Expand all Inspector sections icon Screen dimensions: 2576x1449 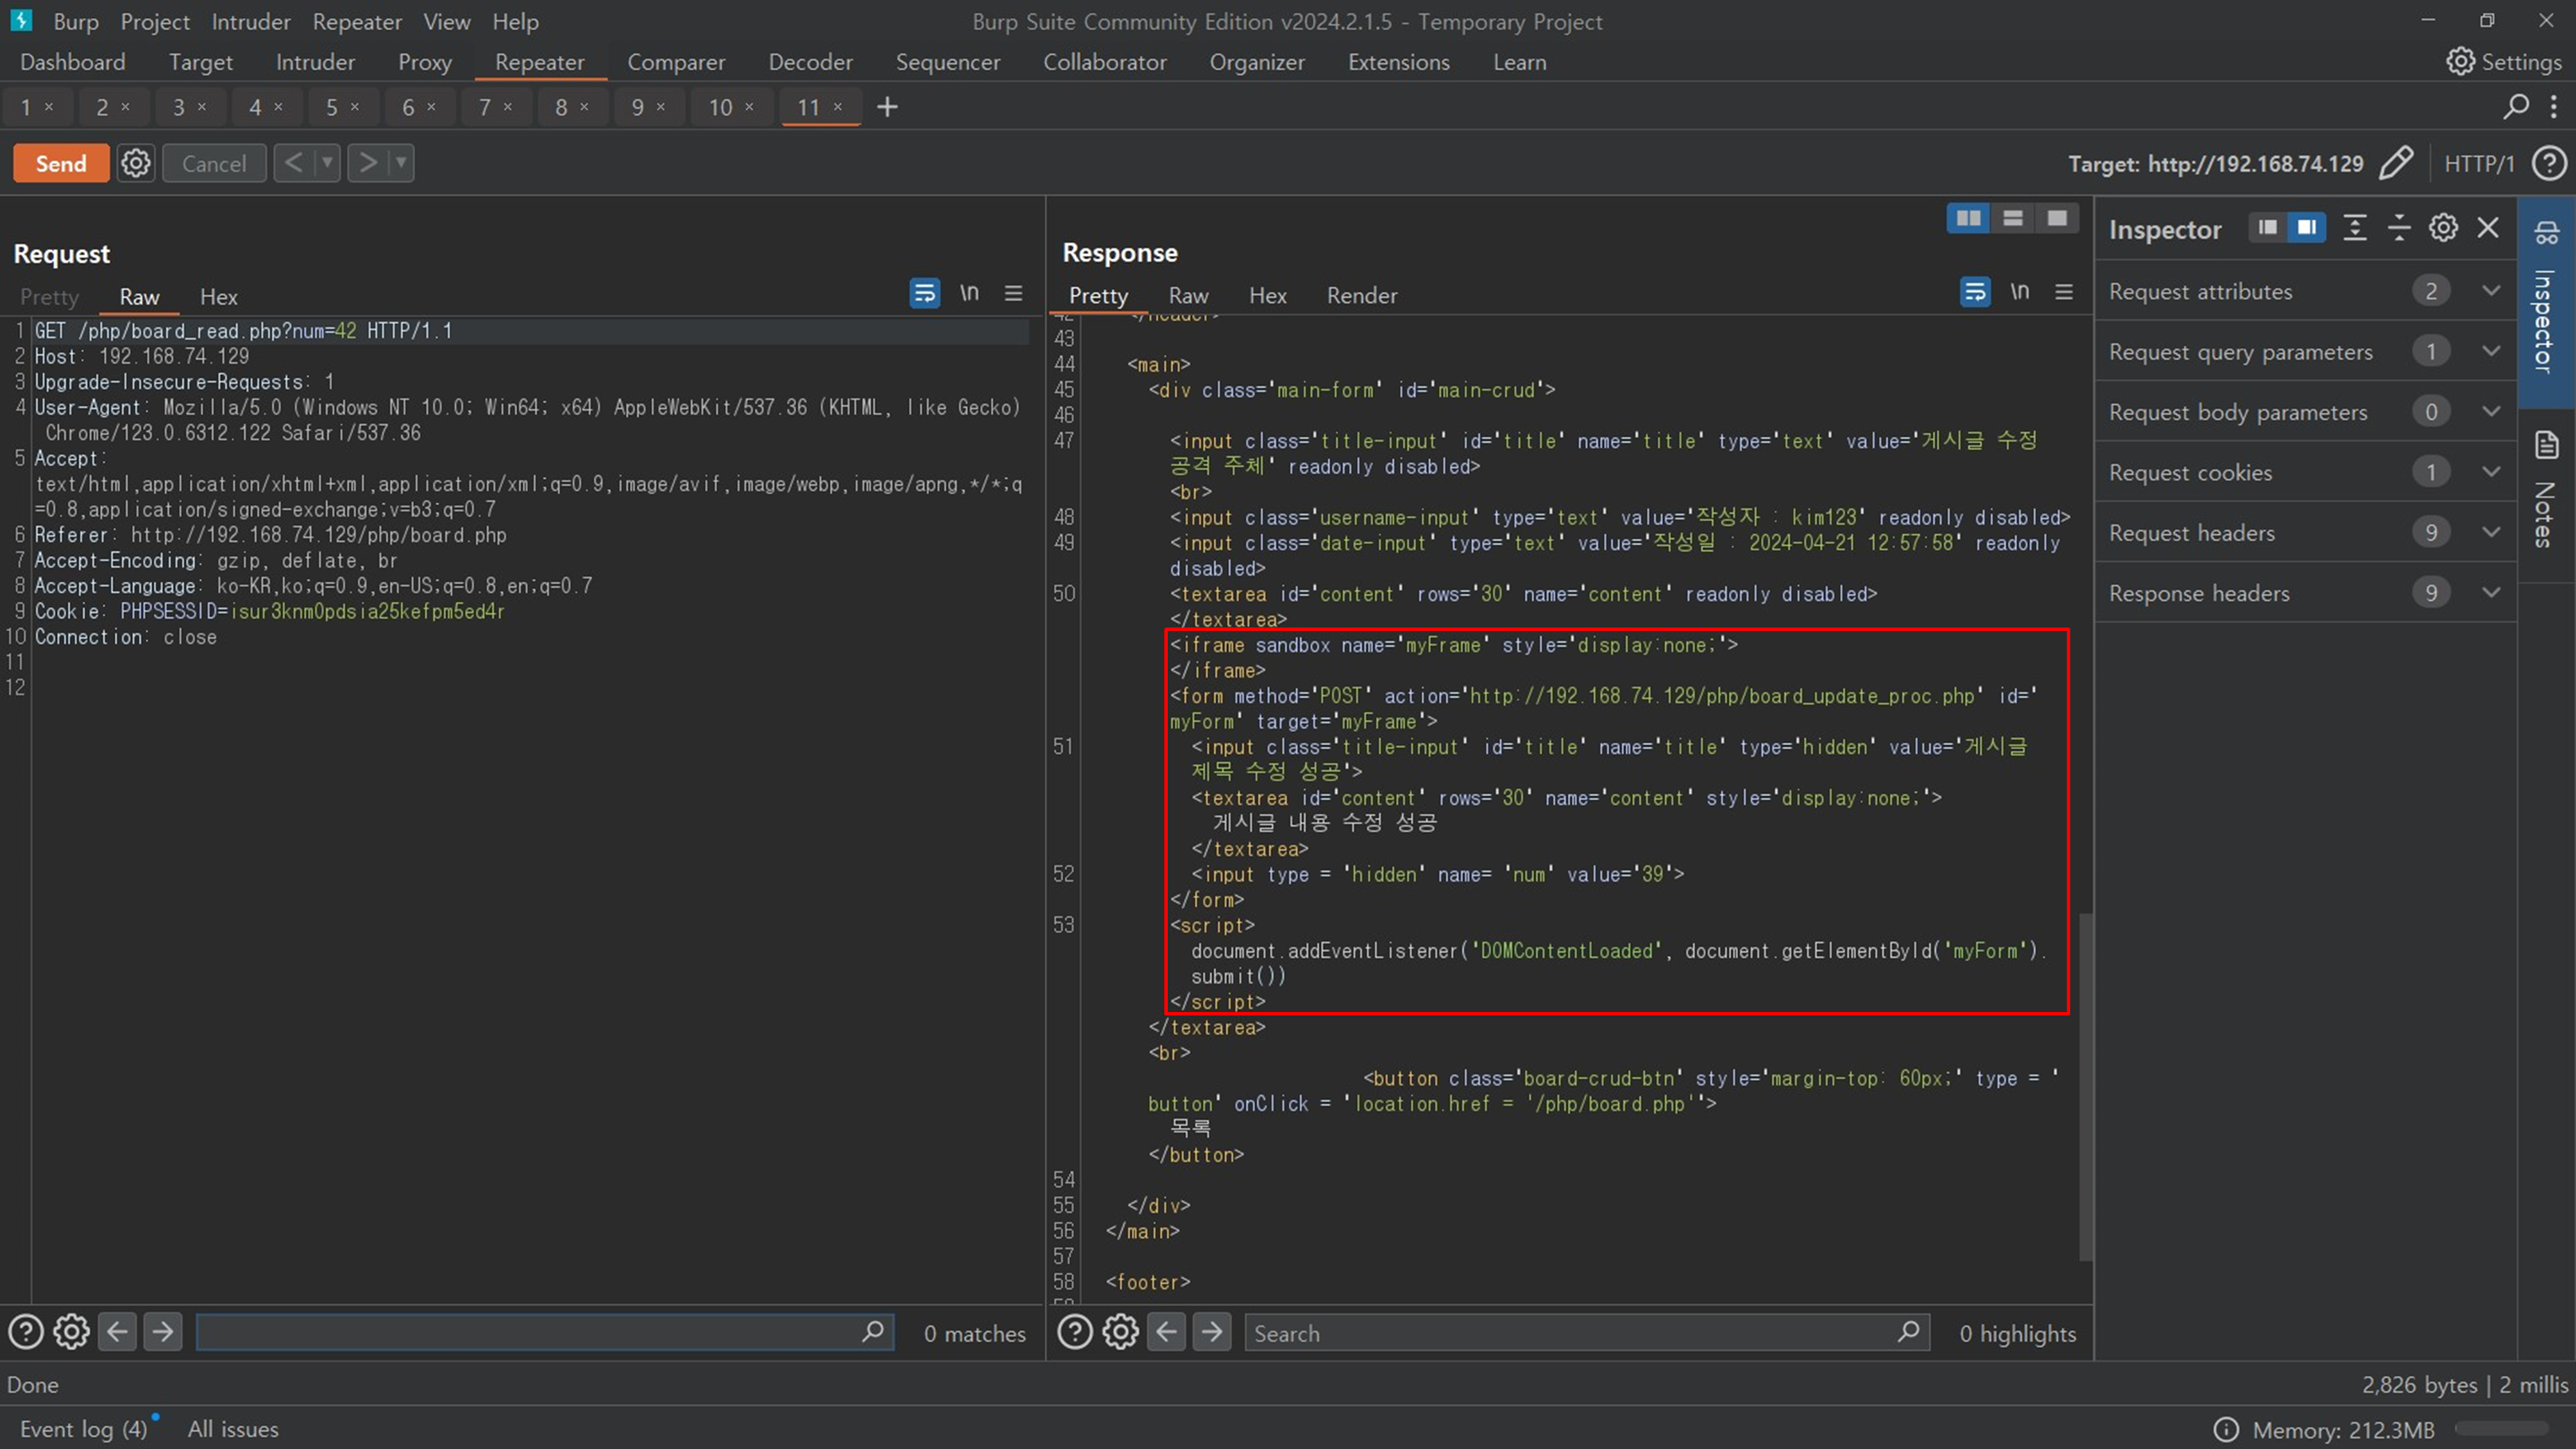point(2355,228)
